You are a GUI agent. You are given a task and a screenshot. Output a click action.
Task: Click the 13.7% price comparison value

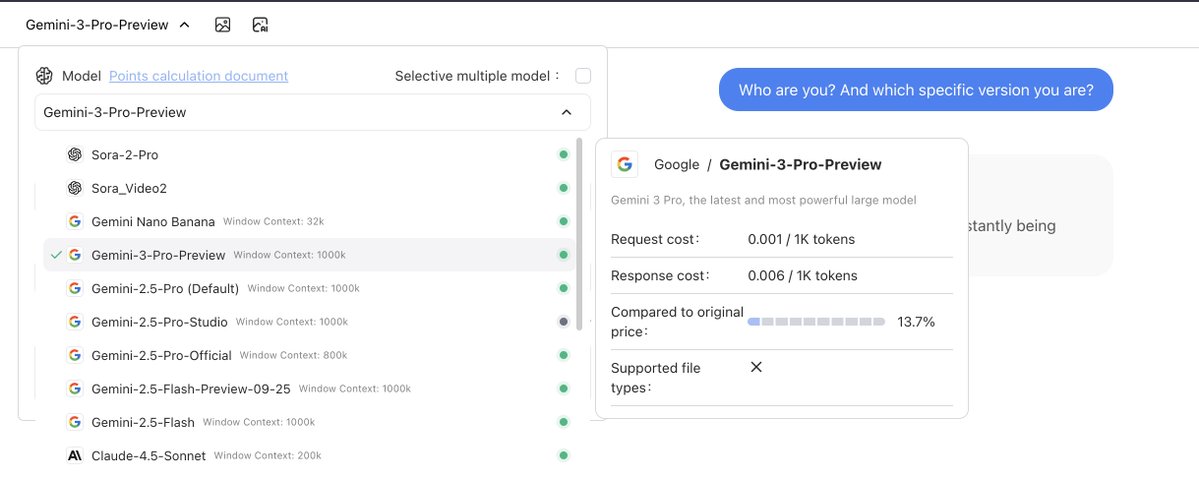[916, 322]
